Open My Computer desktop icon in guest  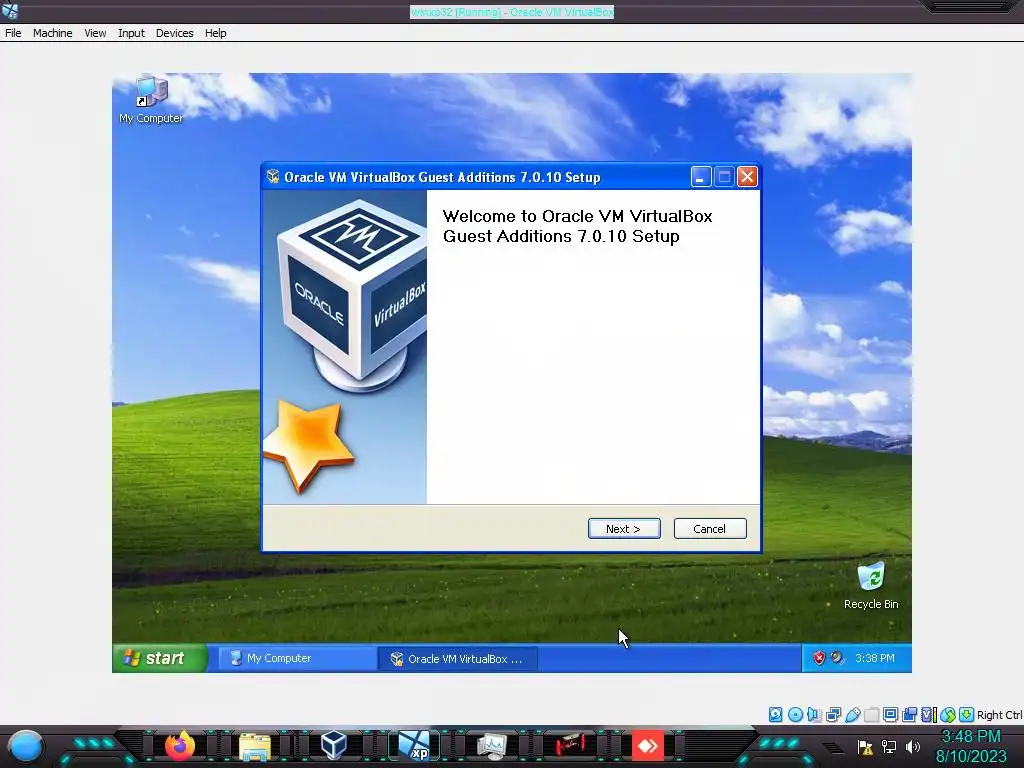[151, 100]
